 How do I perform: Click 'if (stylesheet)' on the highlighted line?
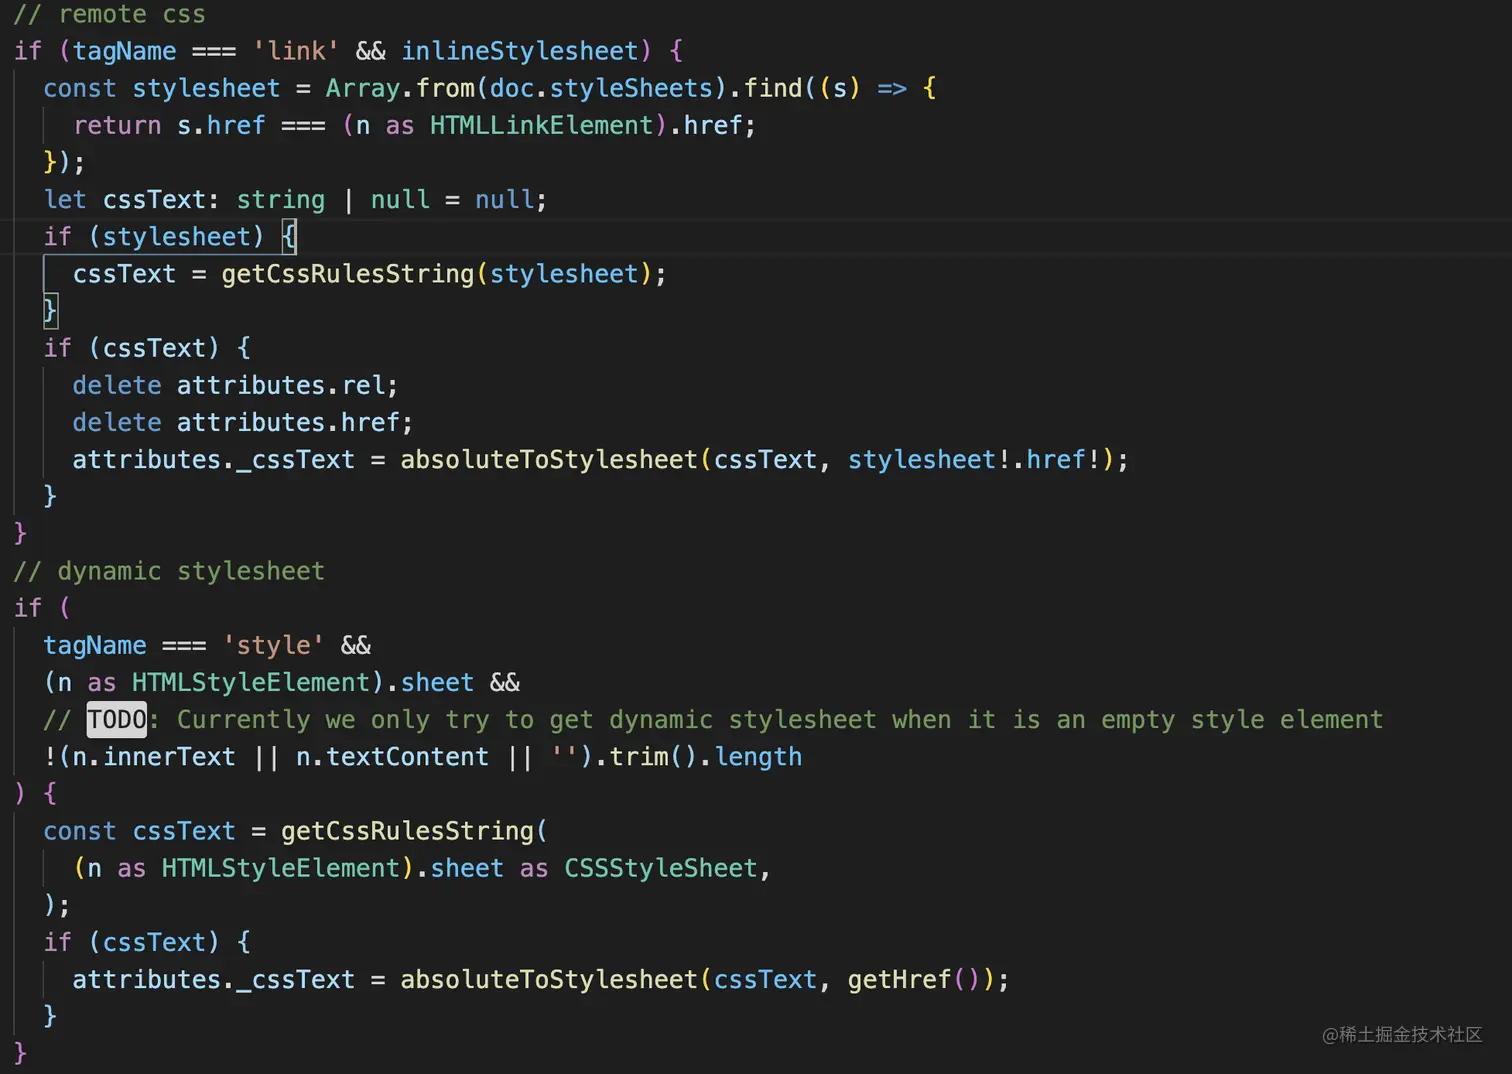tap(154, 237)
